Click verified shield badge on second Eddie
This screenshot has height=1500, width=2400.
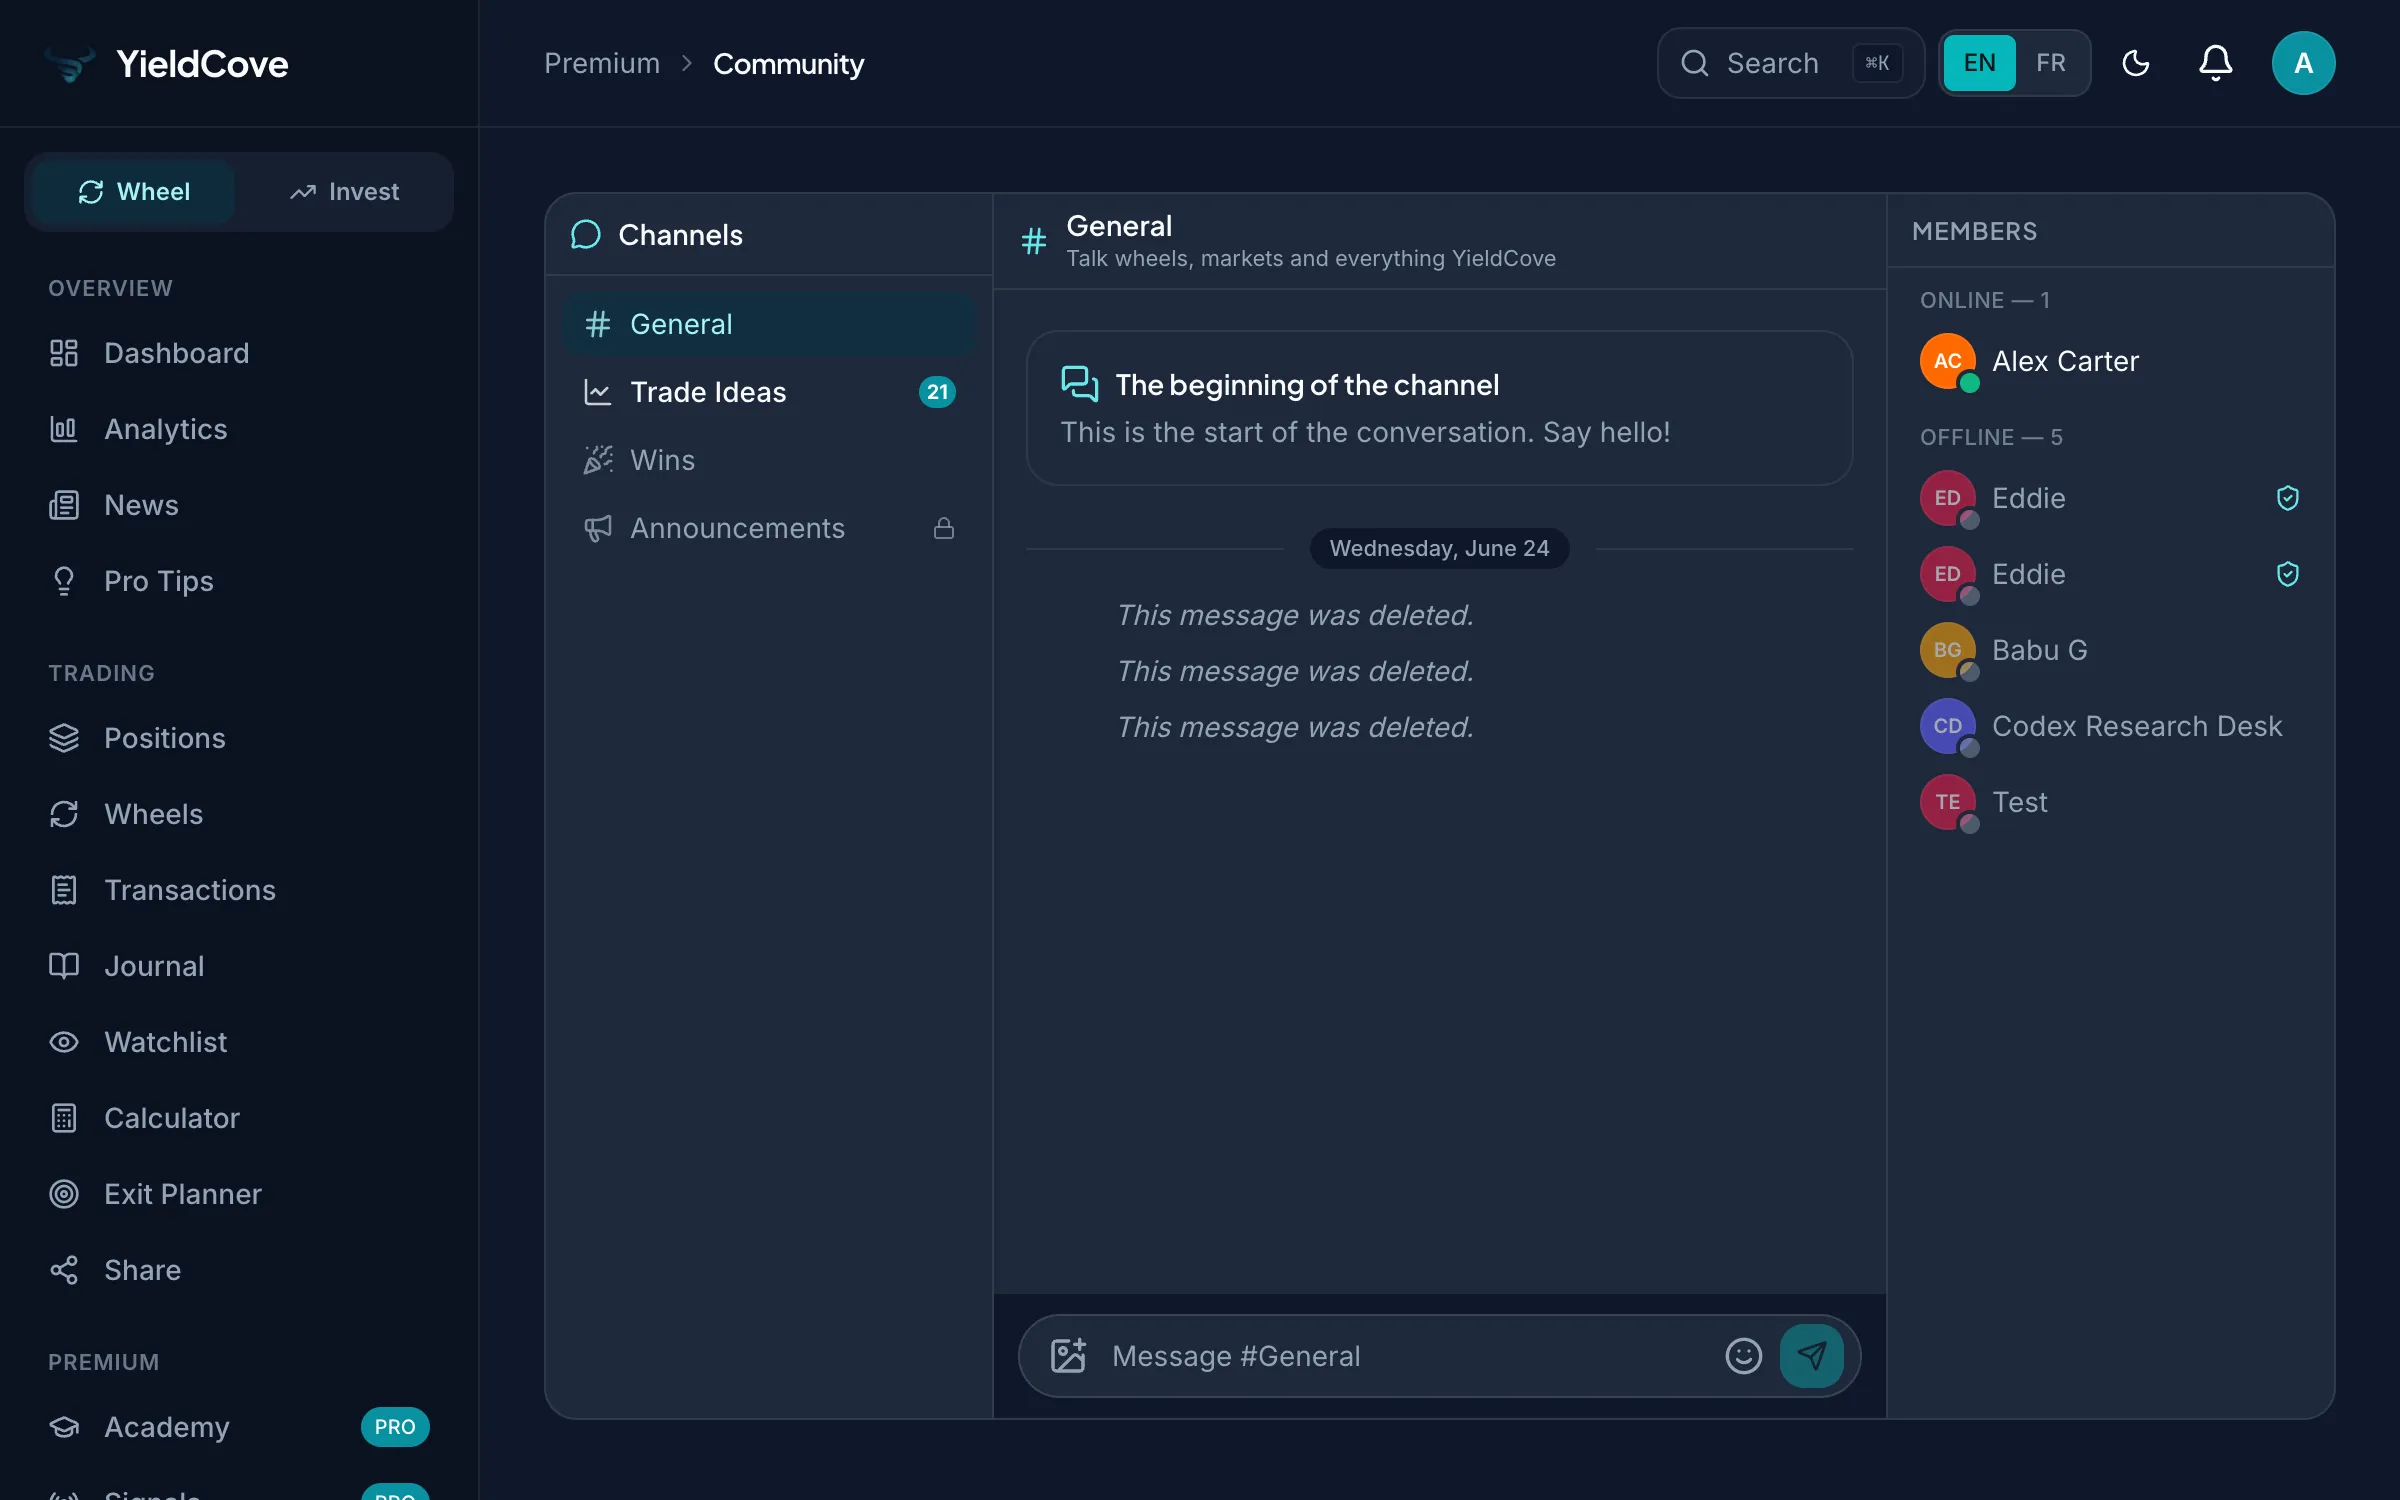click(2288, 574)
